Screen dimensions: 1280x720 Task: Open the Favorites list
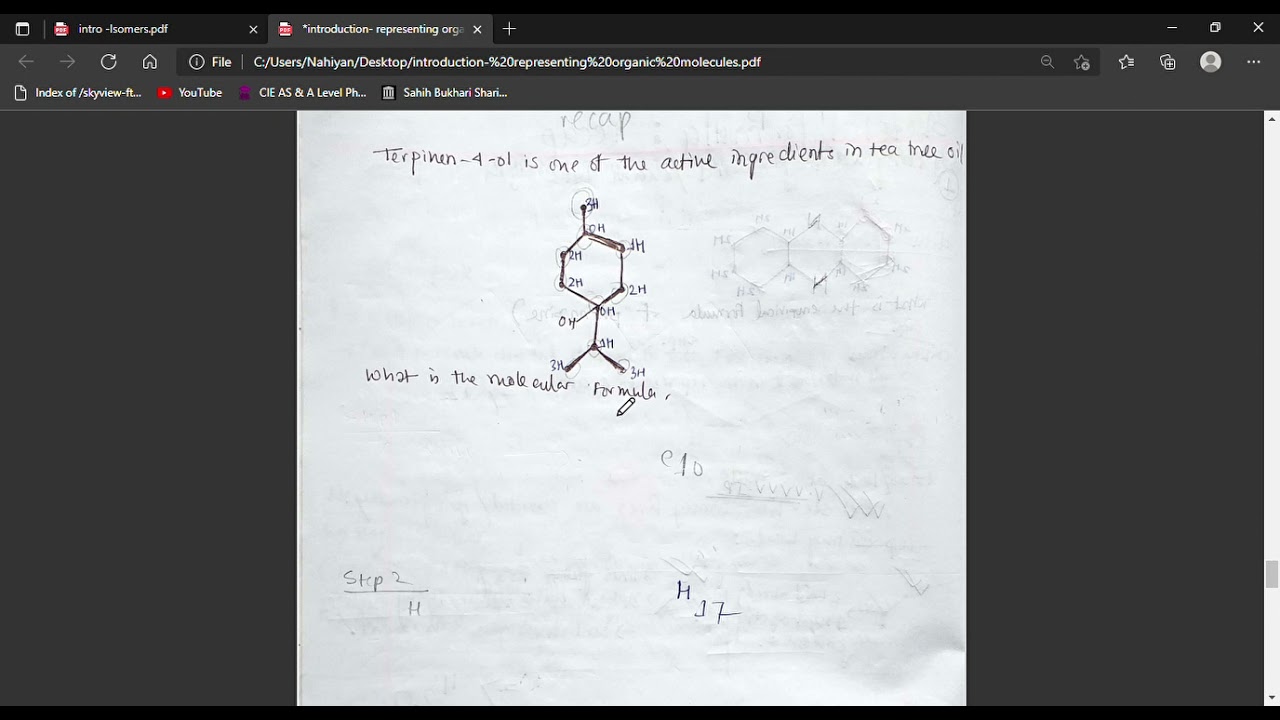[x=1127, y=62]
